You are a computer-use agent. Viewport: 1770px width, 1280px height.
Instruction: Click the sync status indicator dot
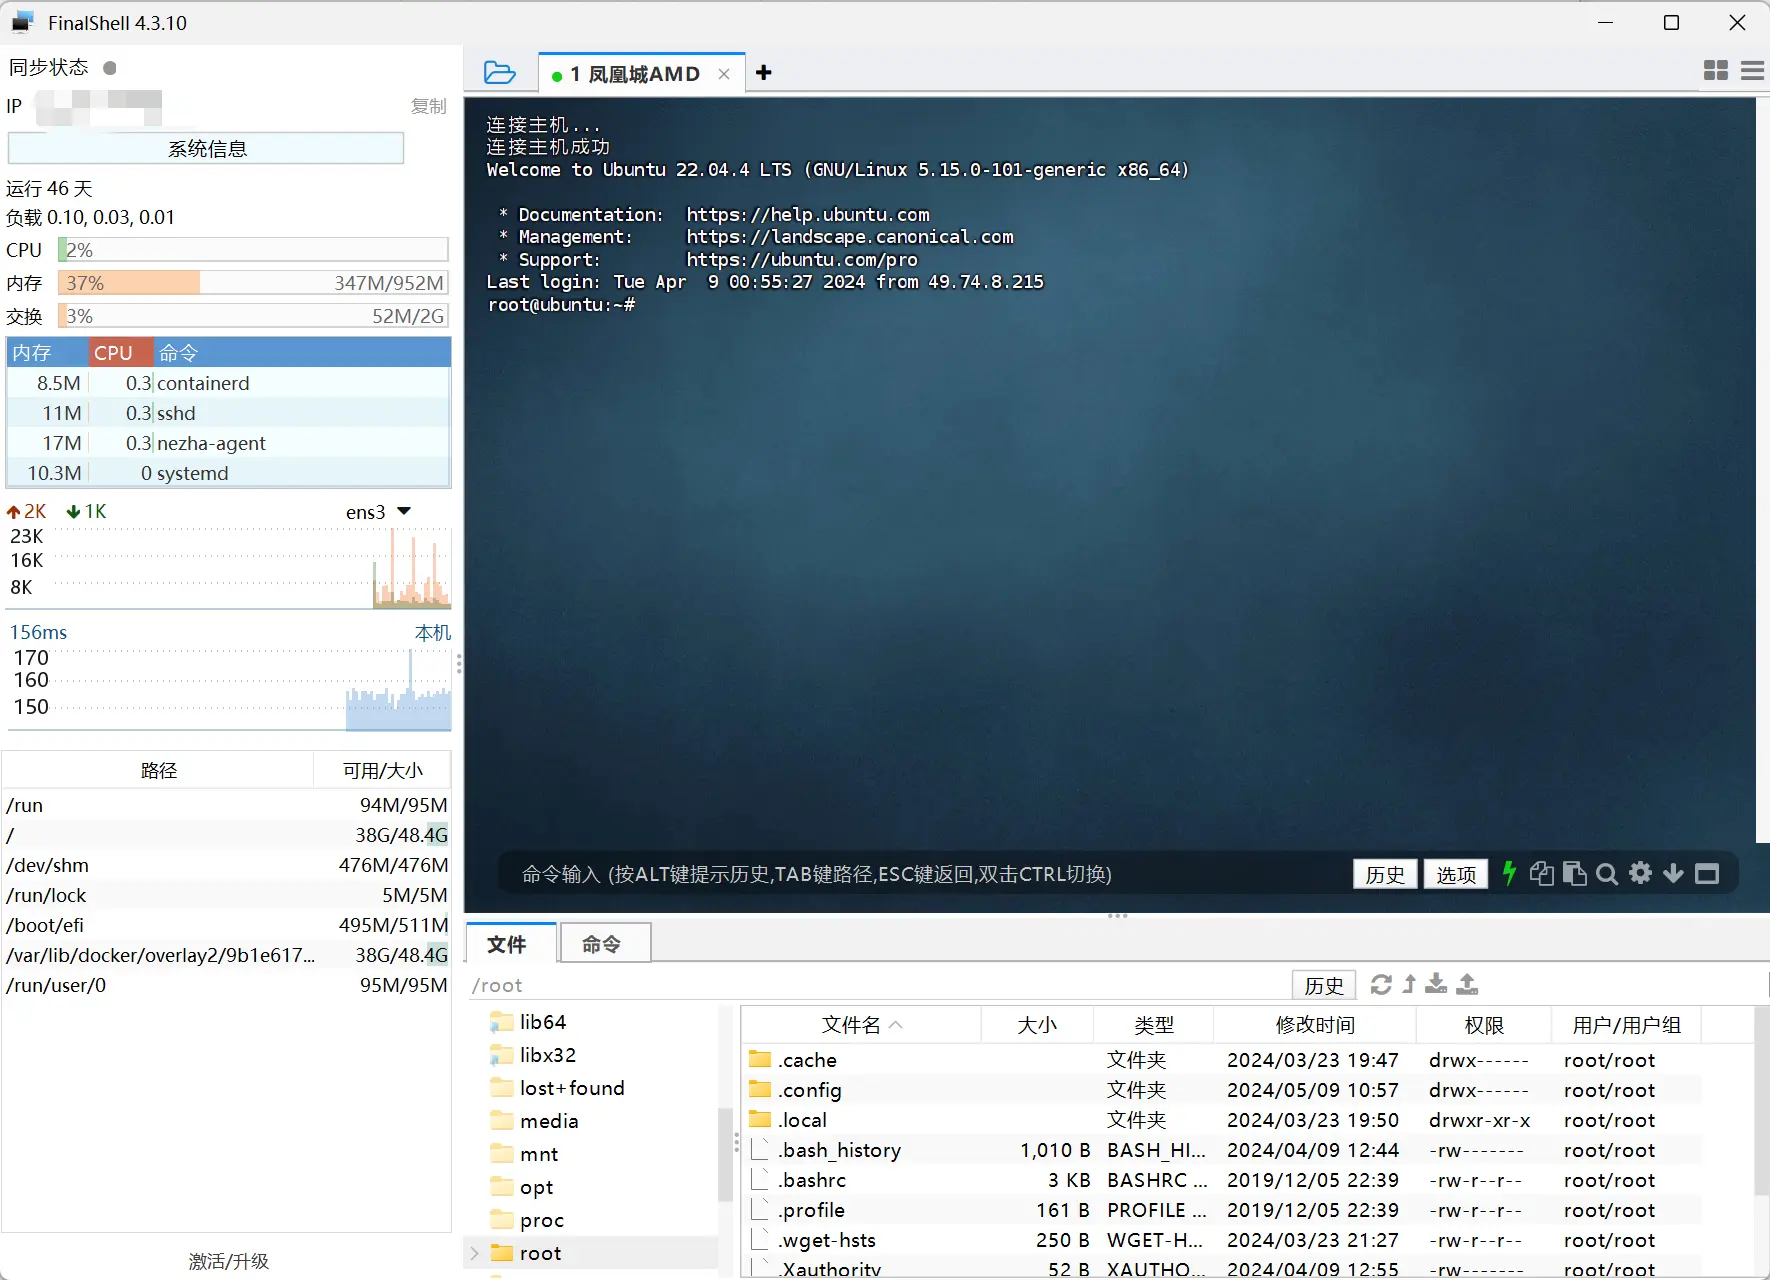point(110,68)
